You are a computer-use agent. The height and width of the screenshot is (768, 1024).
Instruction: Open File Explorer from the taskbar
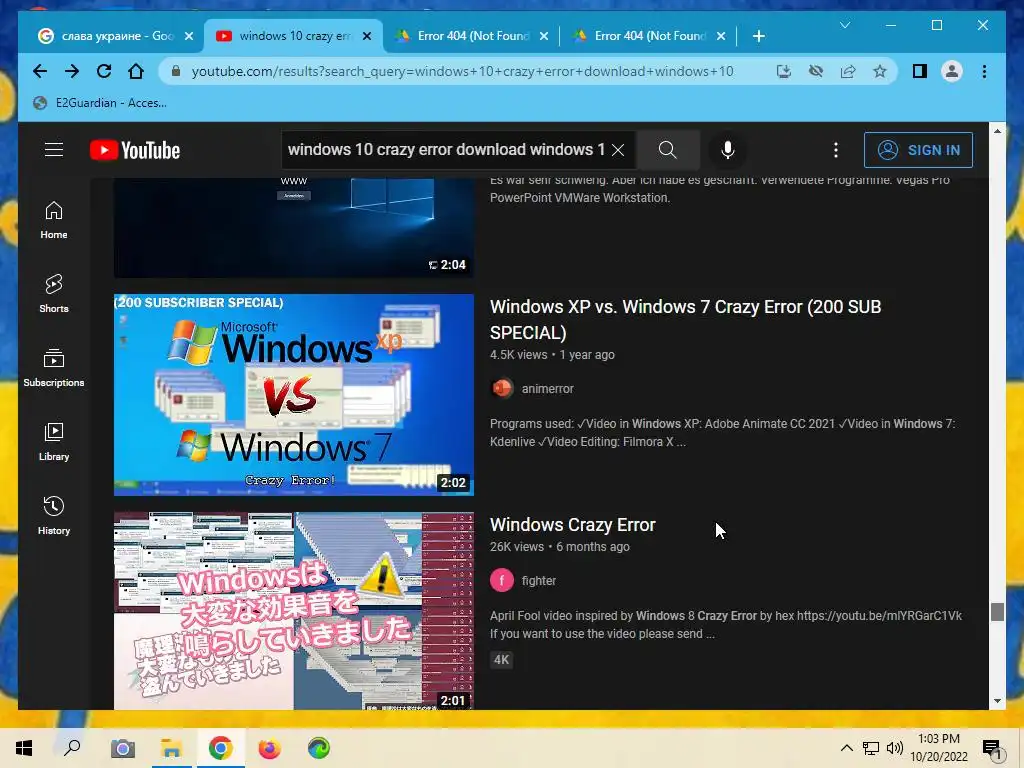coord(171,748)
